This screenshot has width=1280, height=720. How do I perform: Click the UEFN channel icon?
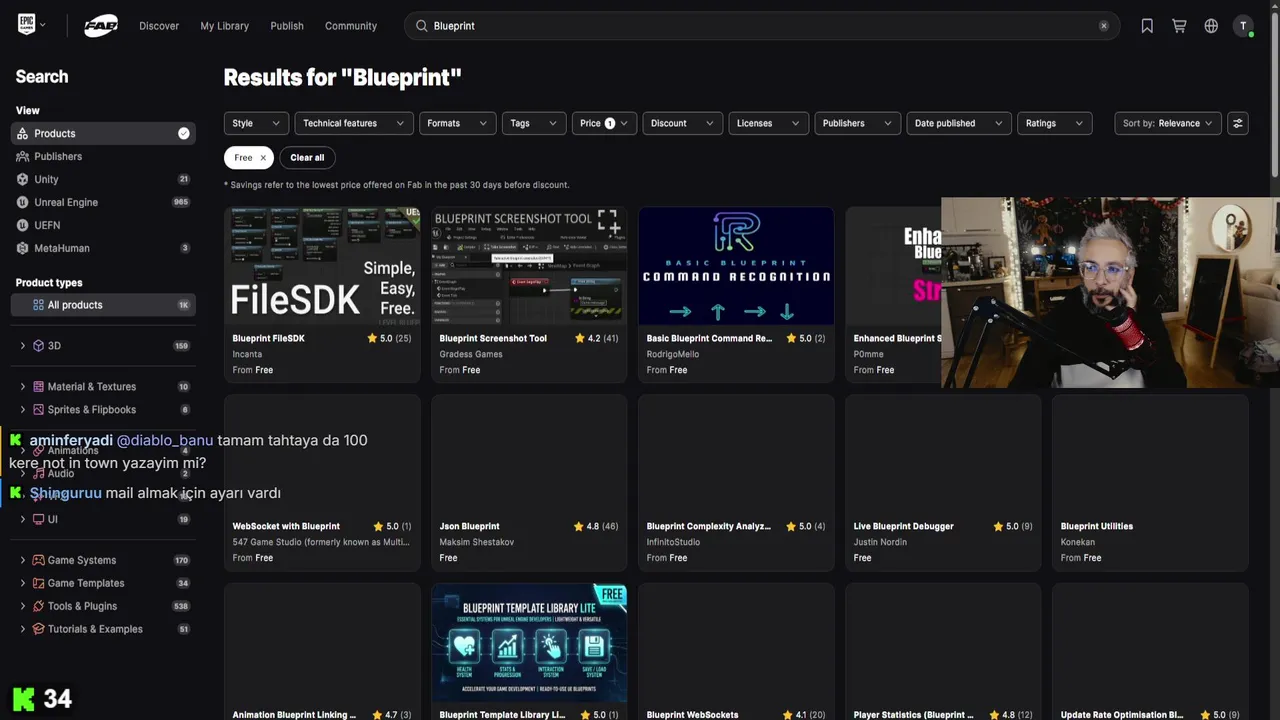coord(23,225)
